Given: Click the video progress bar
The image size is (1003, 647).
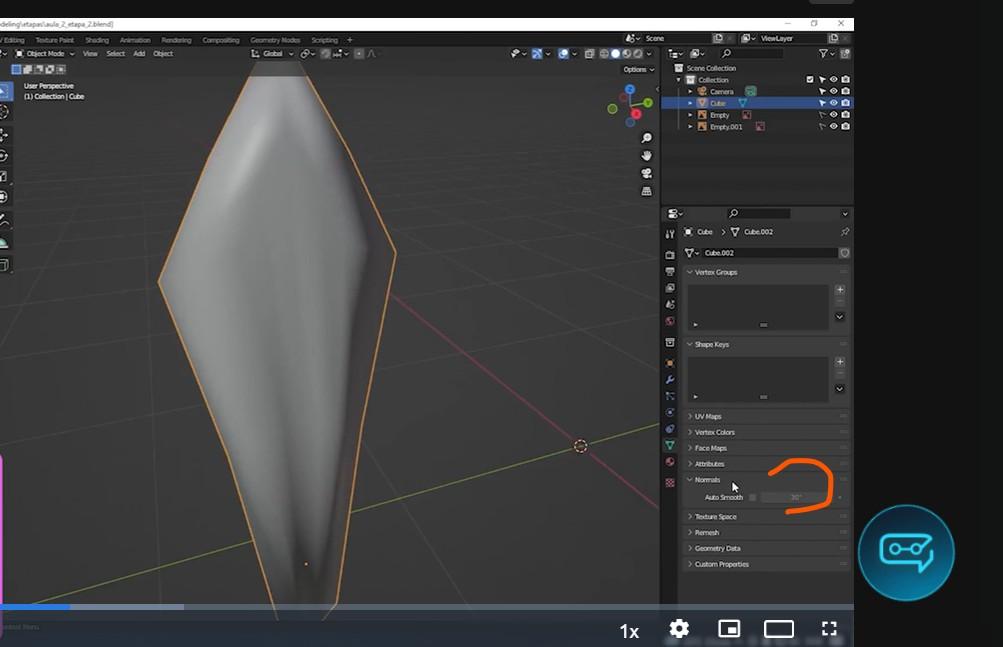Looking at the screenshot, I should (400, 607).
